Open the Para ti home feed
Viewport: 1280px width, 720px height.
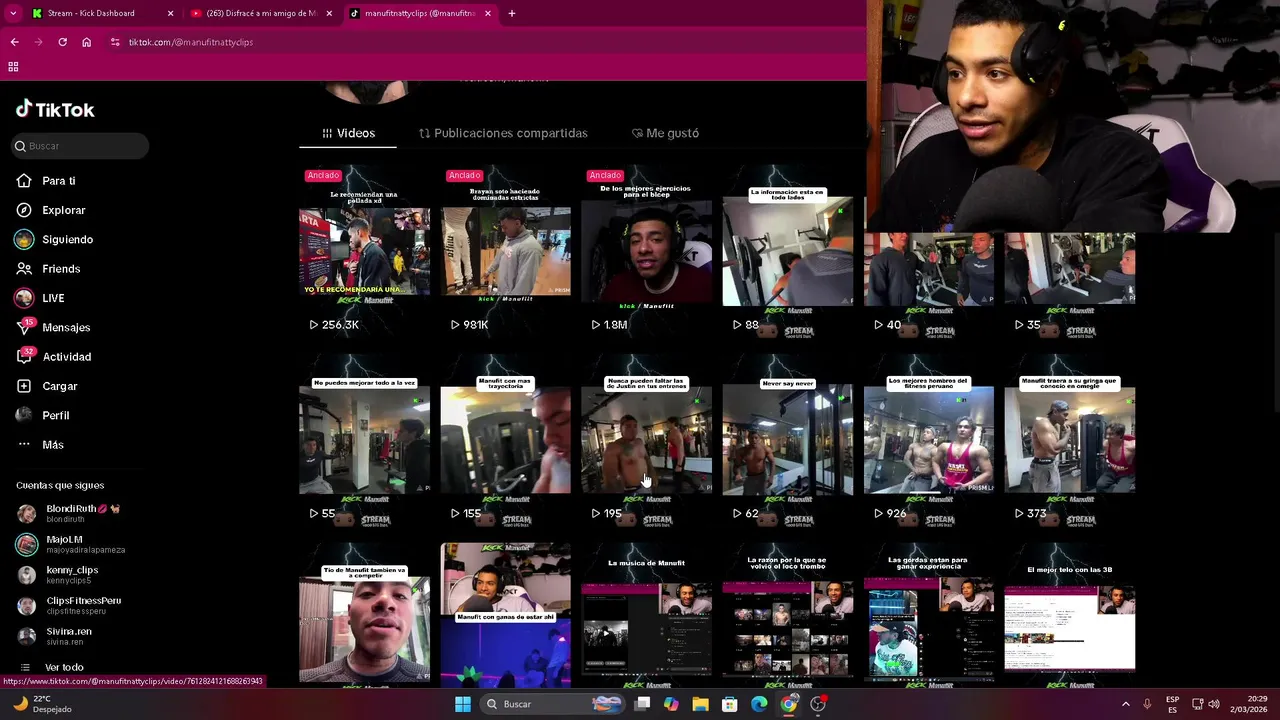(x=60, y=181)
